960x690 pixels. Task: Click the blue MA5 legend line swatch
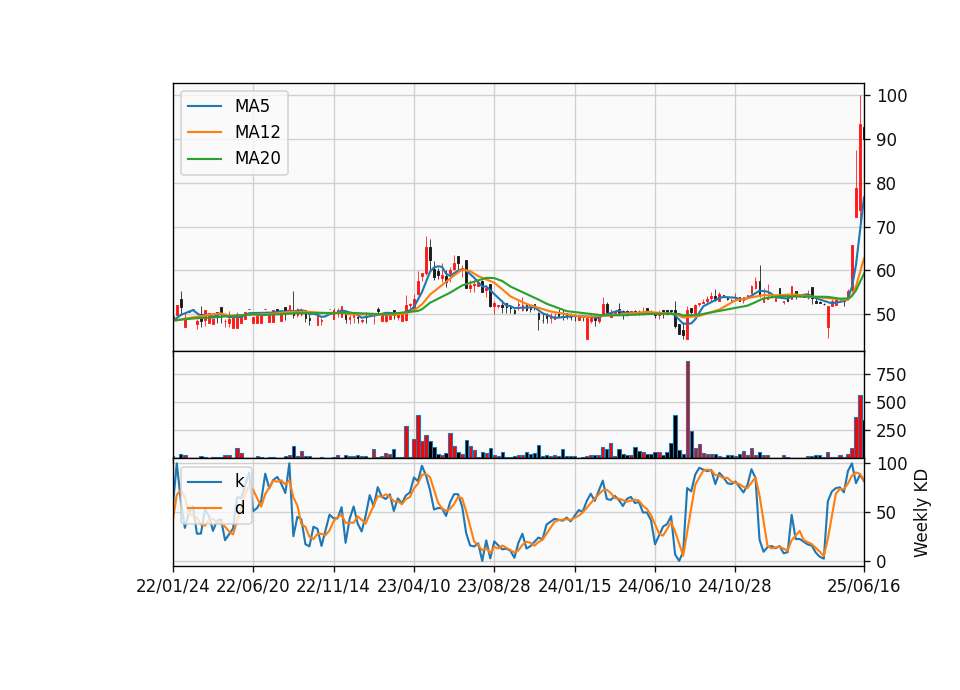pyautogui.click(x=204, y=106)
